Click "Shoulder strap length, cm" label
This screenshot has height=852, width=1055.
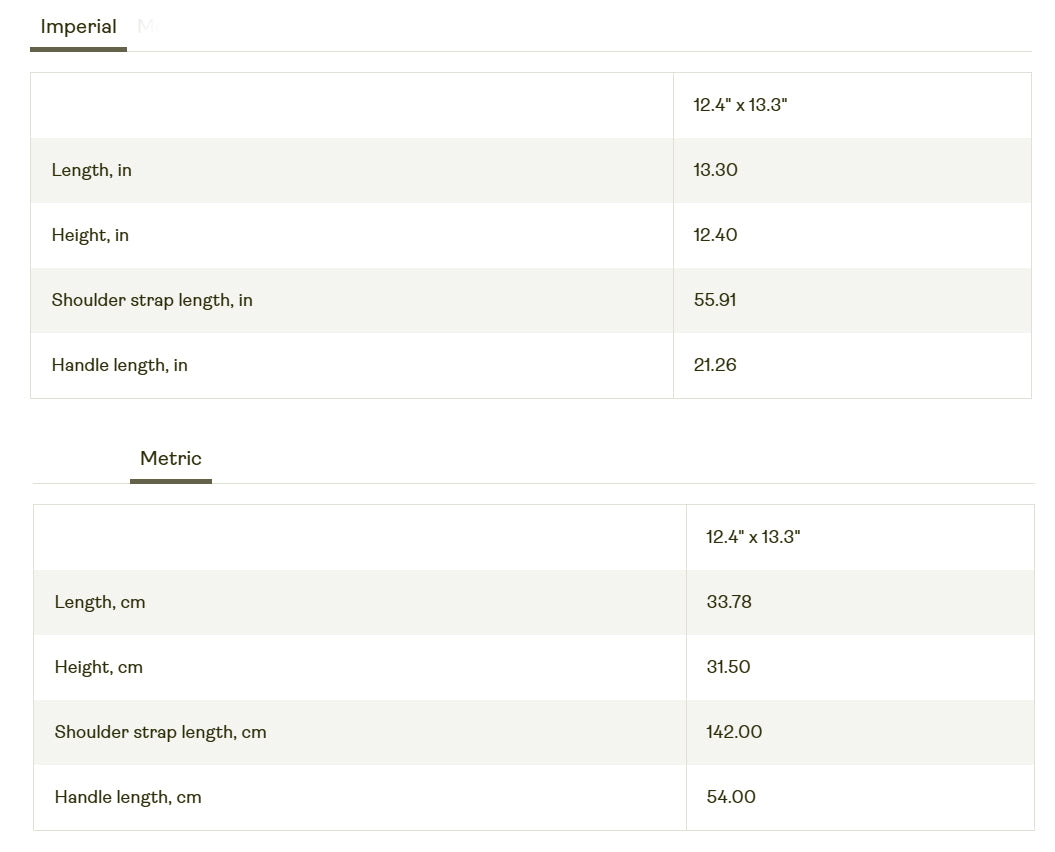pos(161,732)
